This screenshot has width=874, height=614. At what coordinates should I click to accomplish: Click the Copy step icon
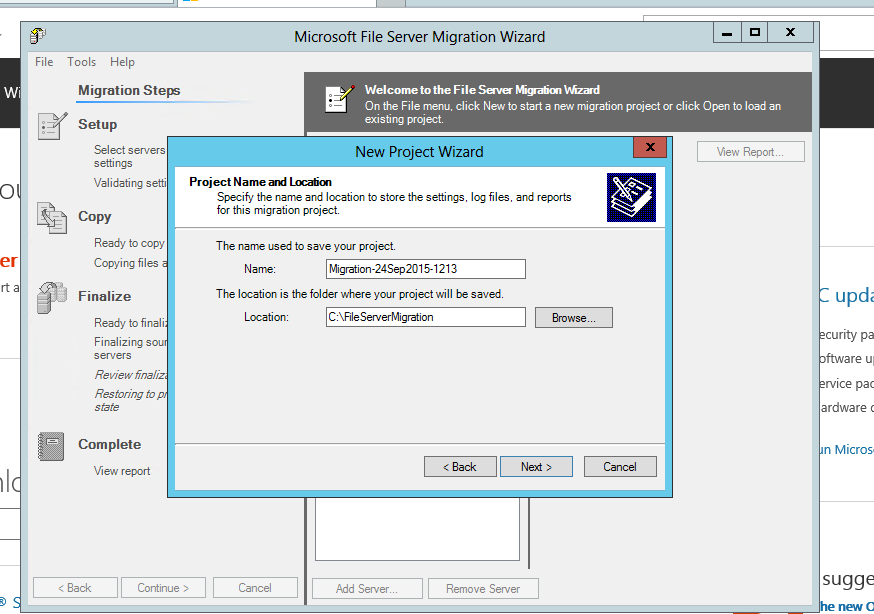click(52, 218)
